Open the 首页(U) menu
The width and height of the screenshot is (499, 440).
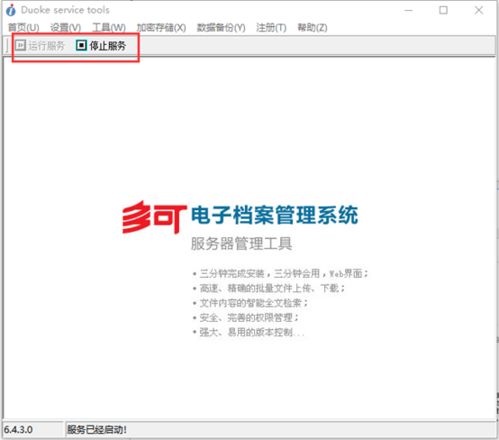(23, 28)
